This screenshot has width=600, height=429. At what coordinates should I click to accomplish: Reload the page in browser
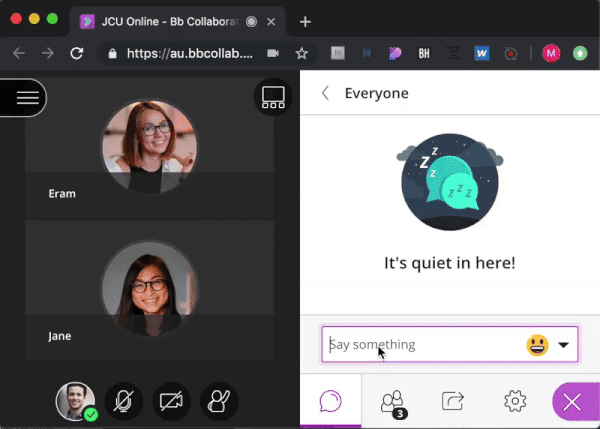[76, 53]
